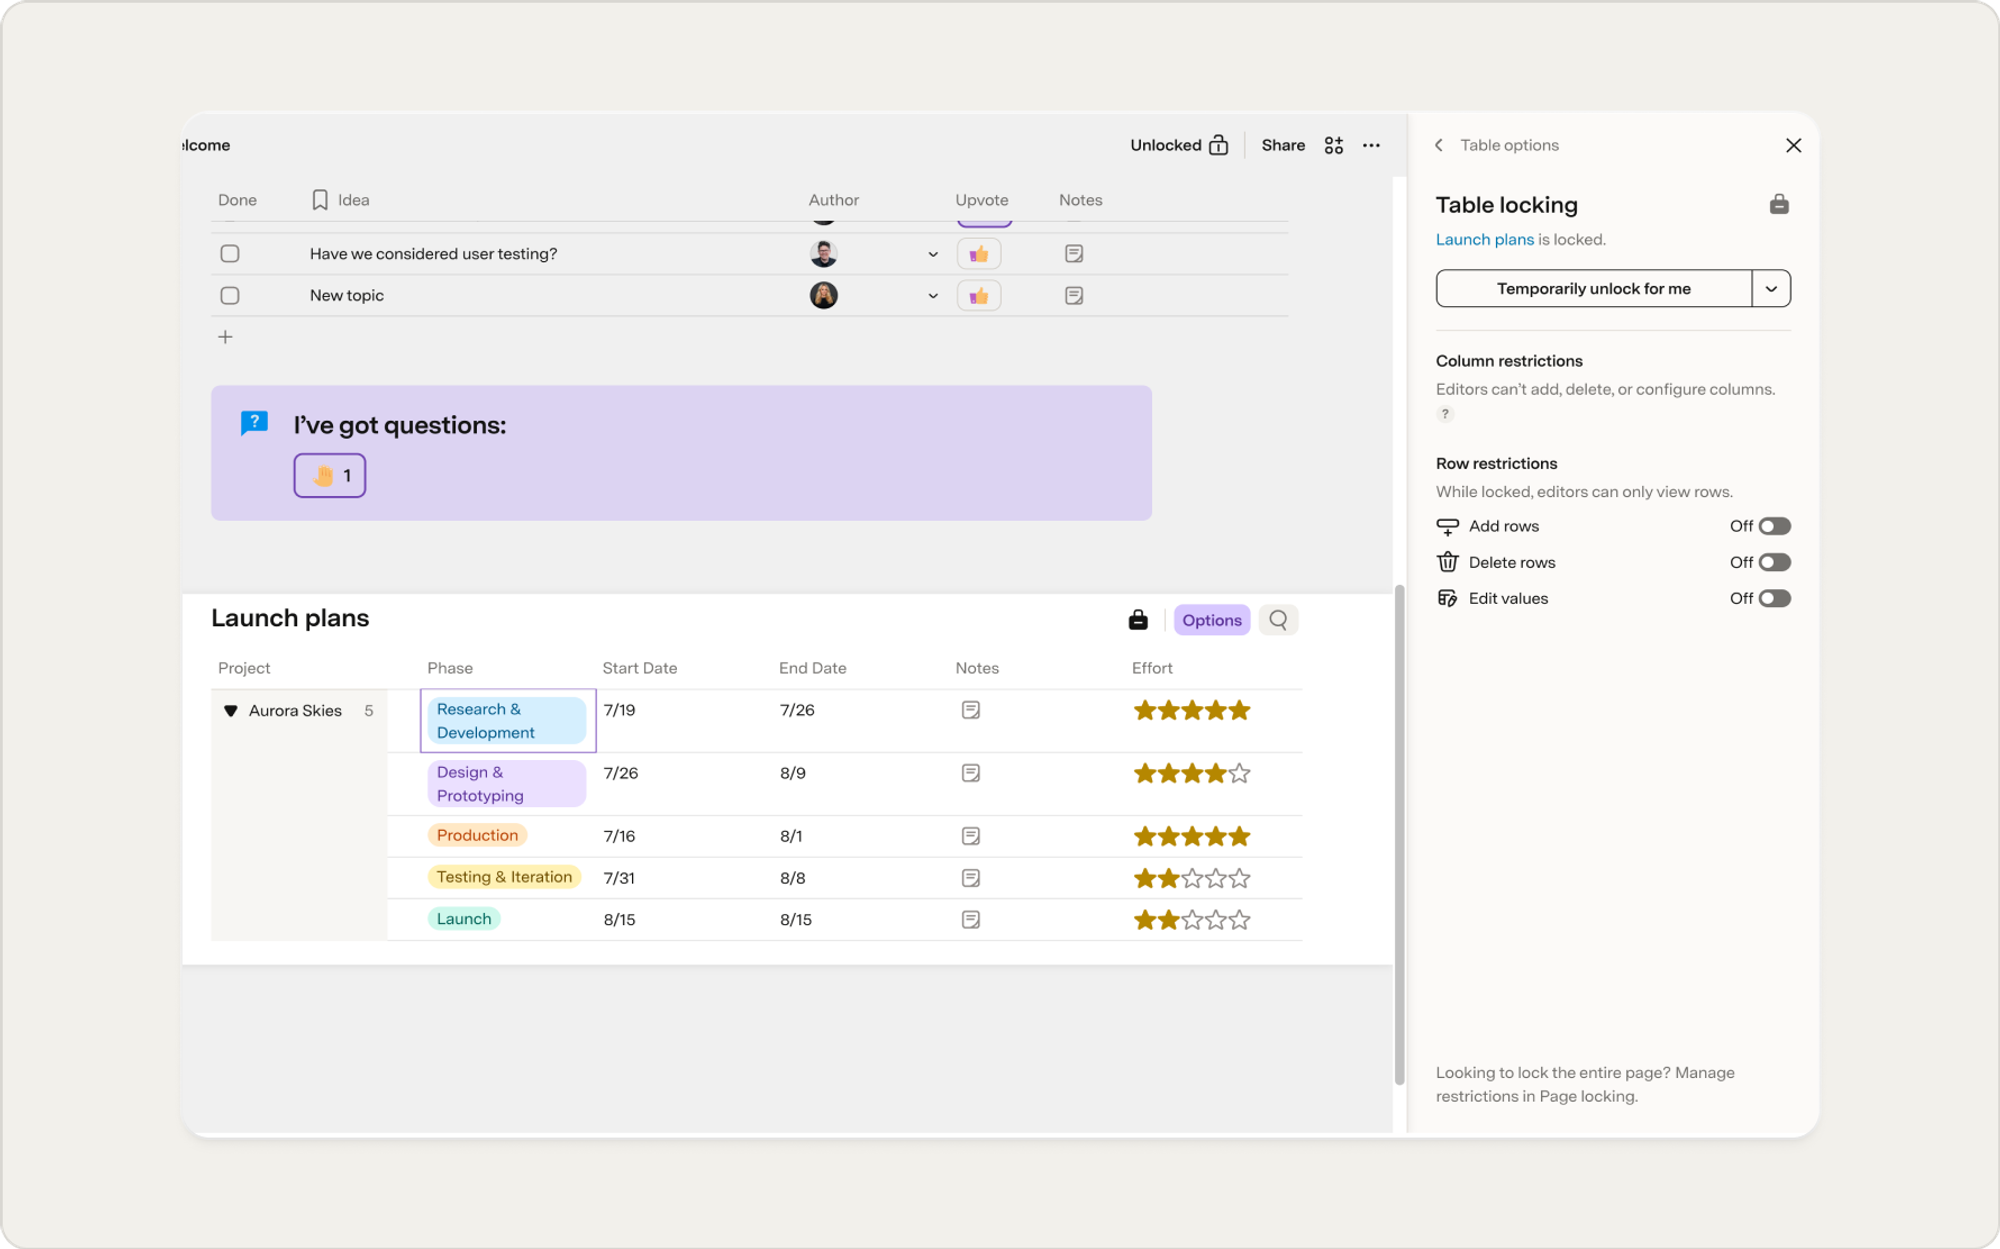The height and width of the screenshot is (1249, 2000).
Task: Expand the Temporarily unlock dropdown arrow
Action: tap(1771, 289)
